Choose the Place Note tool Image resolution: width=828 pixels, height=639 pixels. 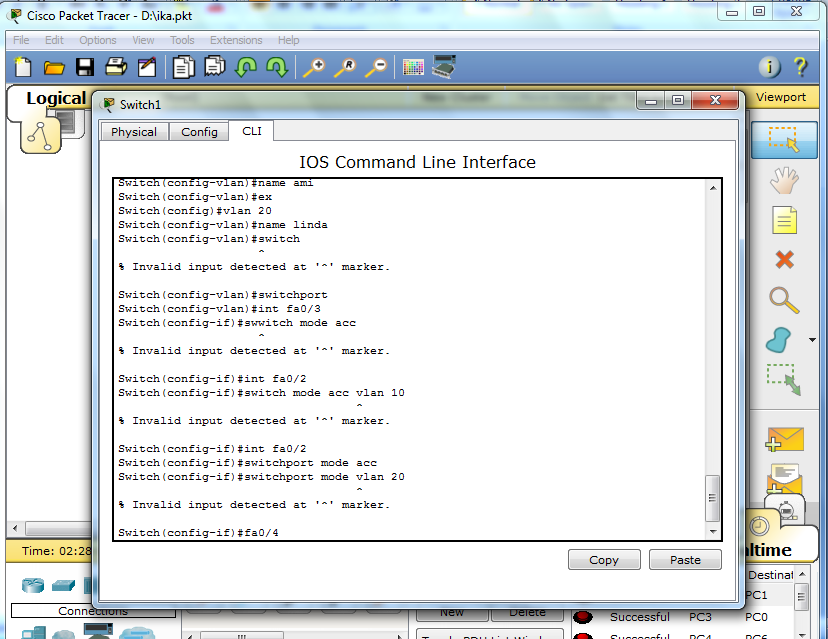point(784,220)
